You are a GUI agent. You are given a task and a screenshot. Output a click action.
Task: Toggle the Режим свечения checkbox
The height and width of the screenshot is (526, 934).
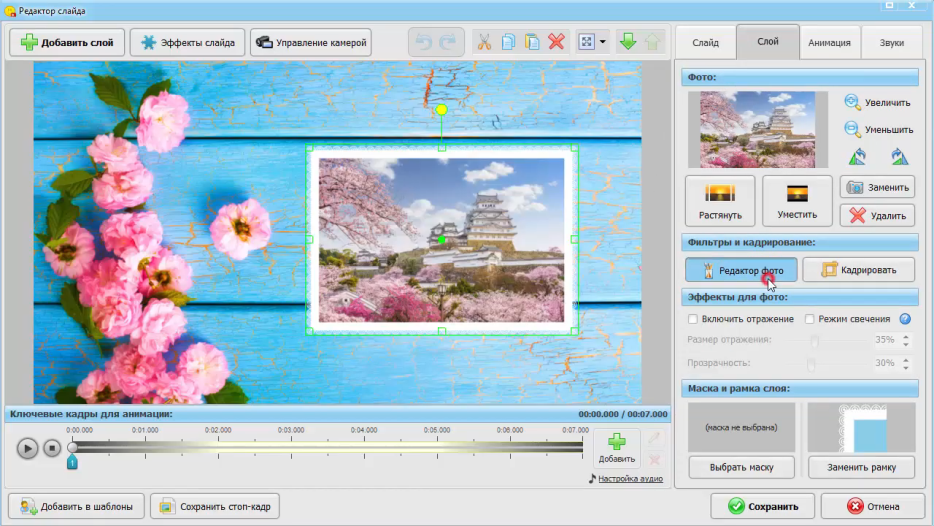[810, 319]
